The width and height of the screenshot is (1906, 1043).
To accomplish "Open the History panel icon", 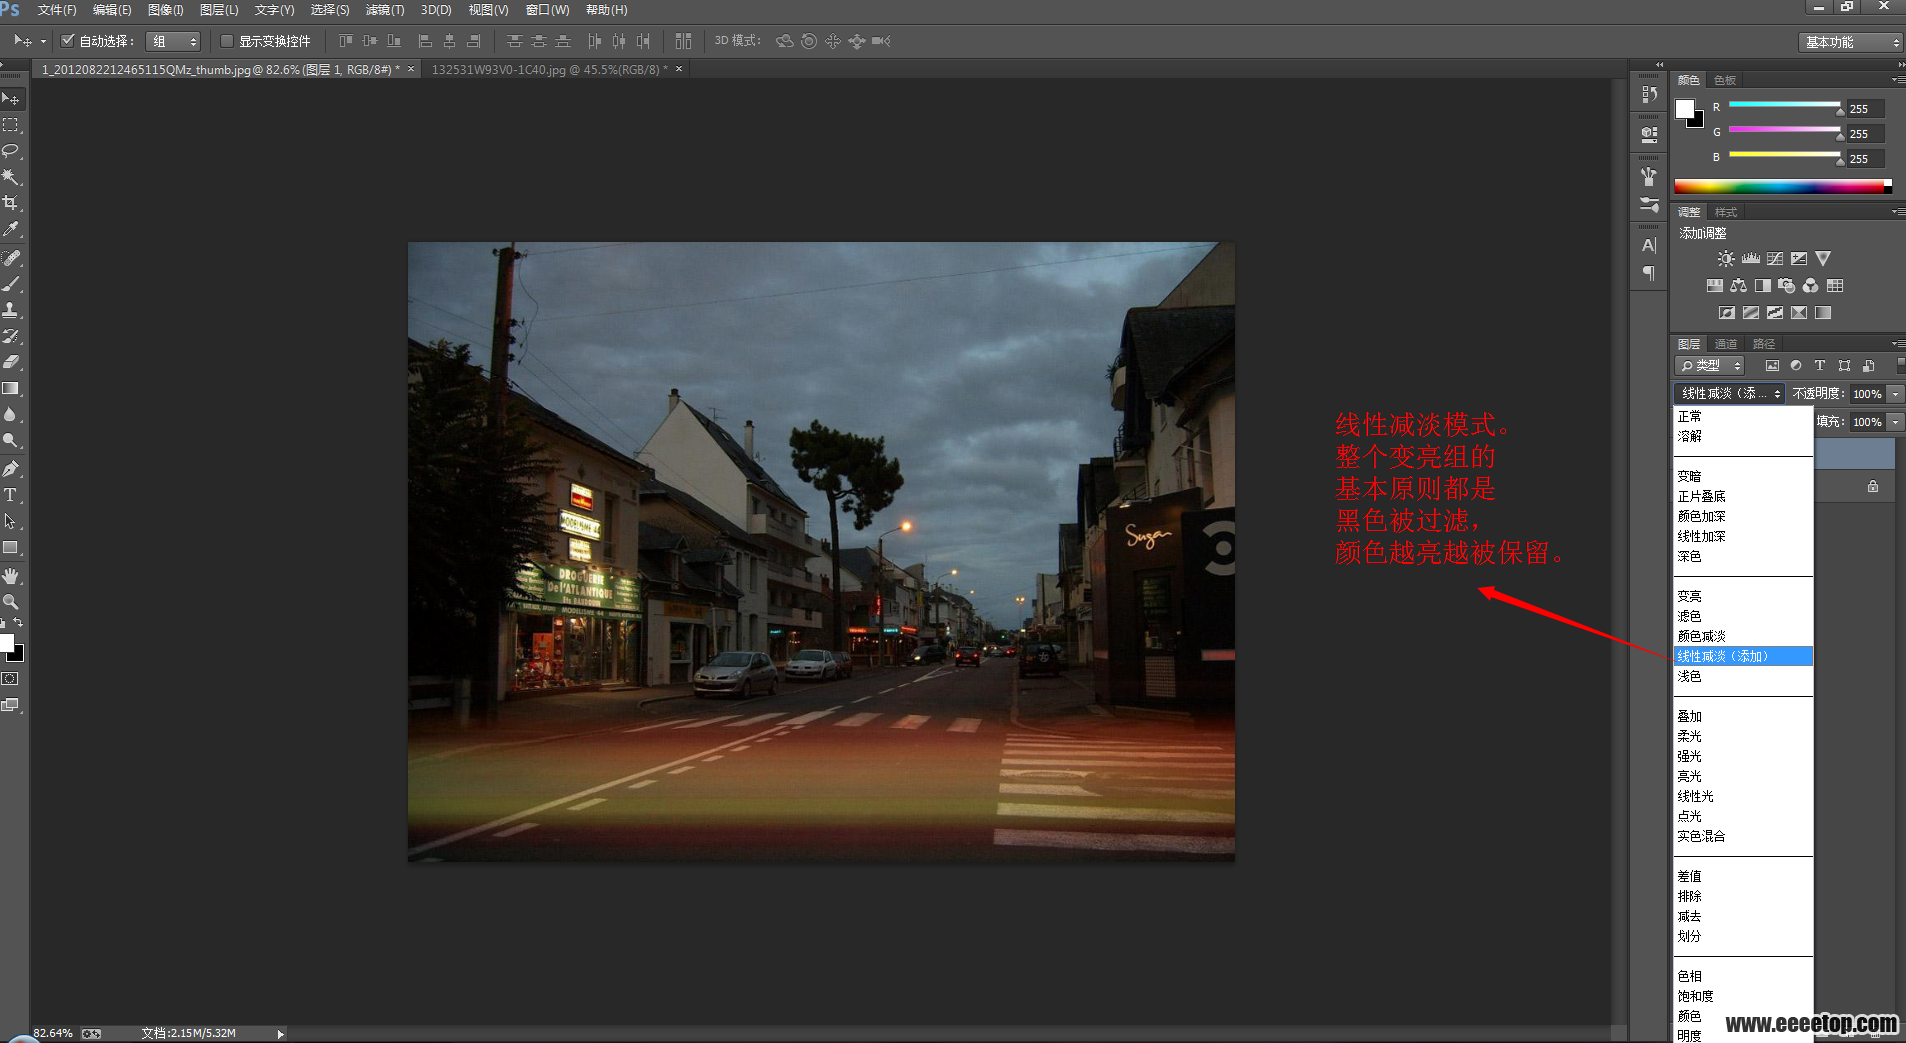I will tap(1649, 94).
